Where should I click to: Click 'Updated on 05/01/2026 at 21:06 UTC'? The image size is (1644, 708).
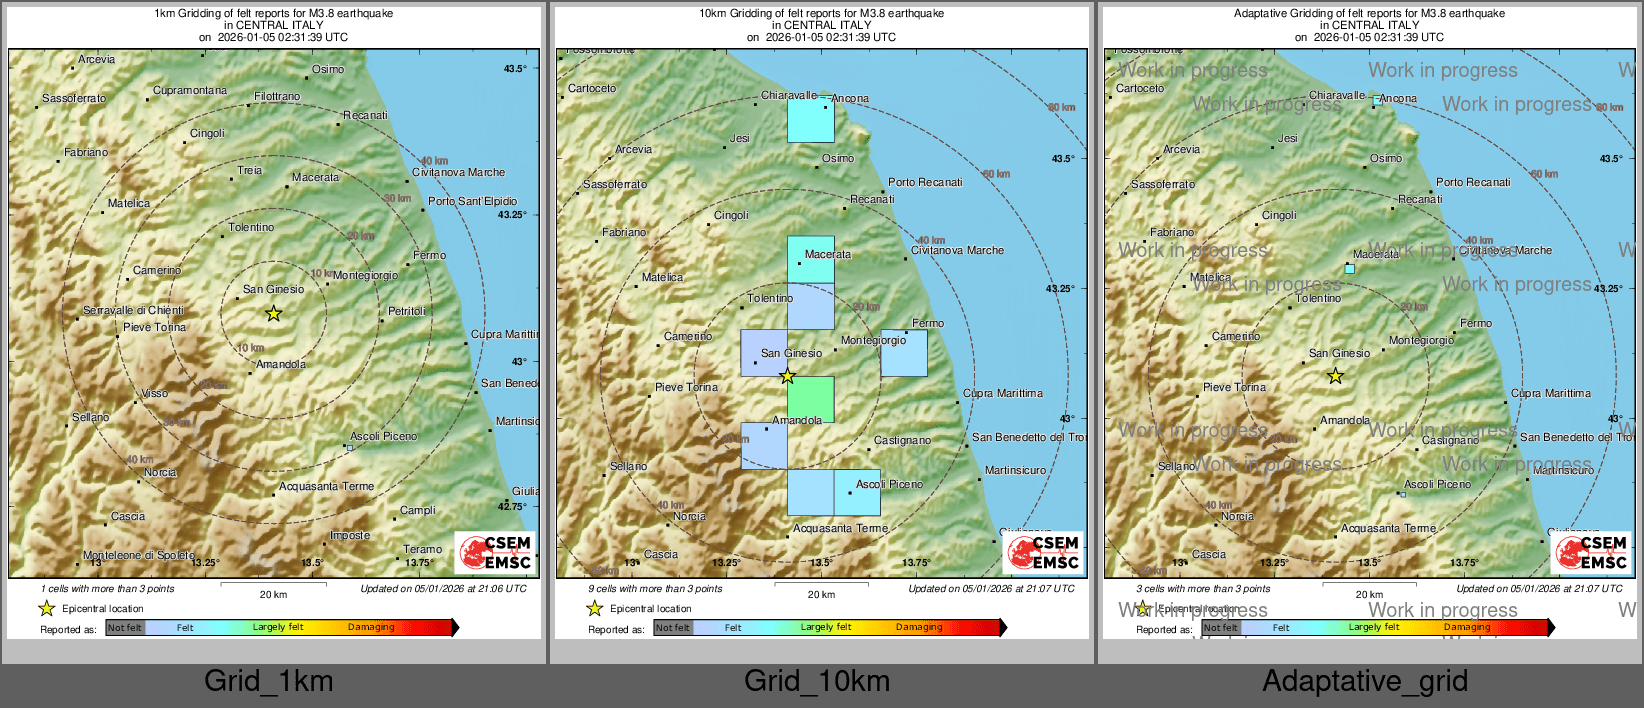tap(443, 588)
